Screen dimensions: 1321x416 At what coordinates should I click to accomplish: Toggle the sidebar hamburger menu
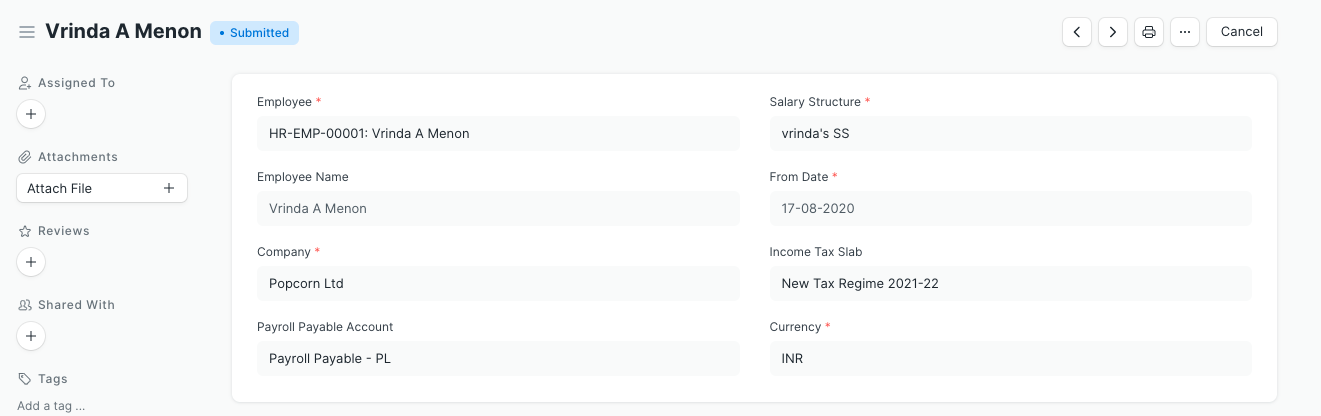(x=27, y=32)
